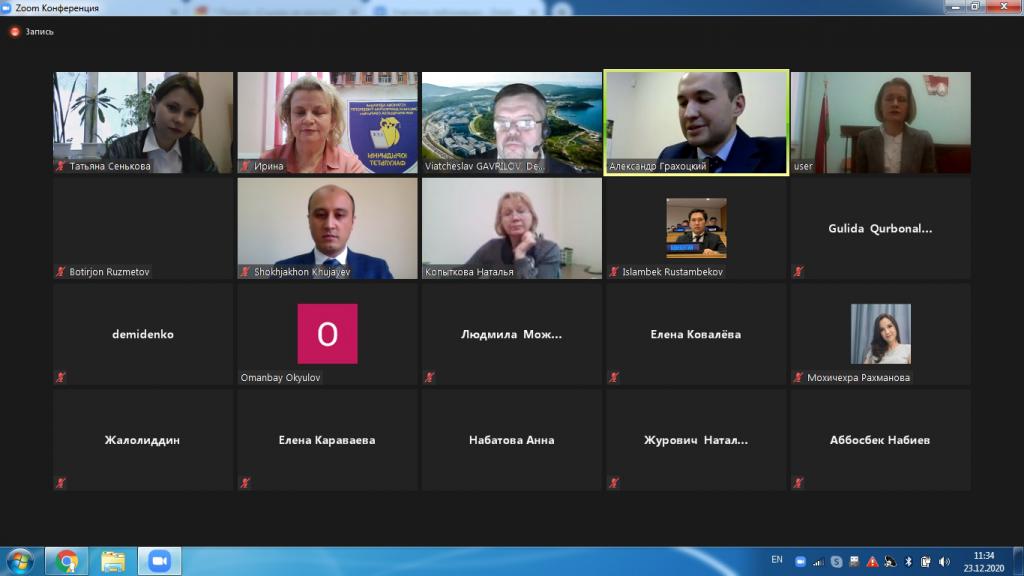1024x576 pixels.
Task: Click the Zoom taskbar button
Action: point(157,561)
